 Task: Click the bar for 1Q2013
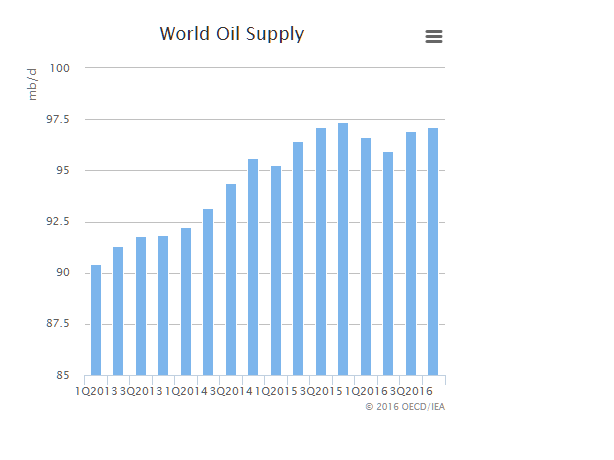(96, 320)
